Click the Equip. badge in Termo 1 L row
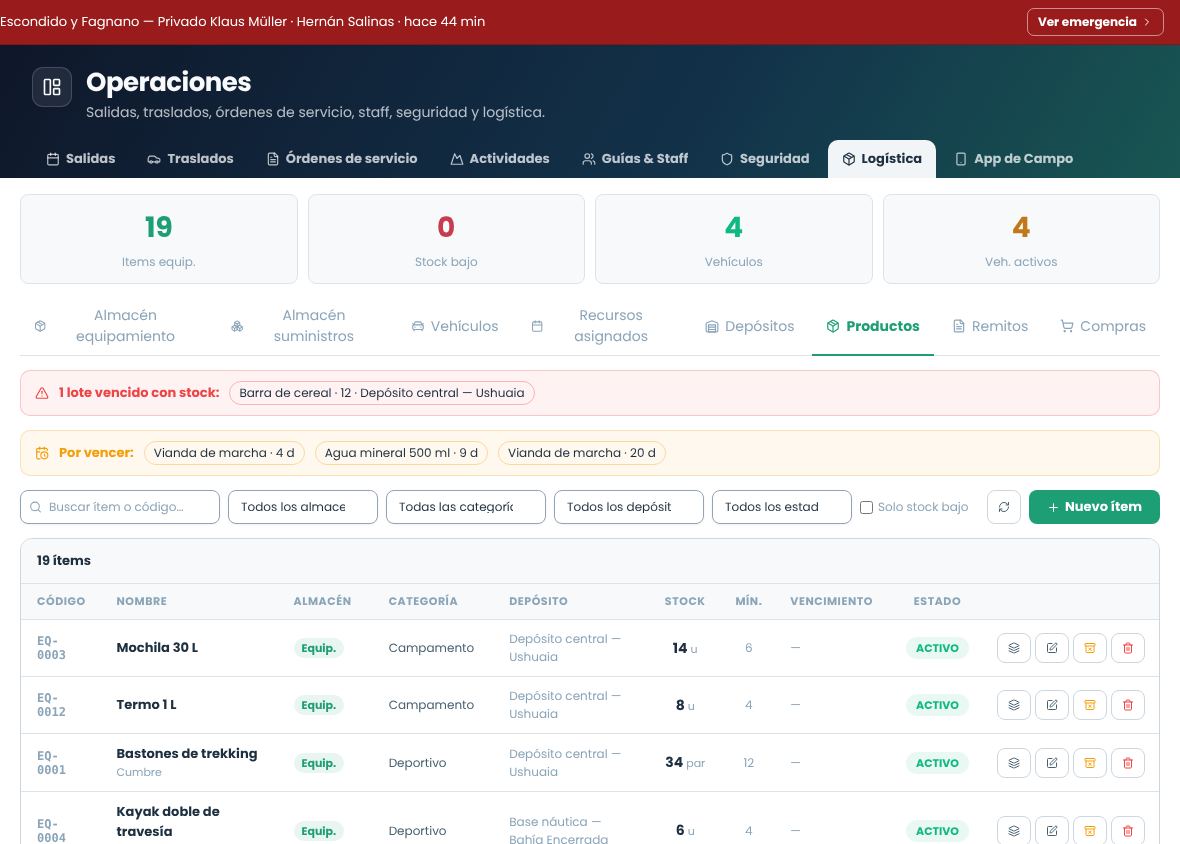The height and width of the screenshot is (844, 1180). 318,705
